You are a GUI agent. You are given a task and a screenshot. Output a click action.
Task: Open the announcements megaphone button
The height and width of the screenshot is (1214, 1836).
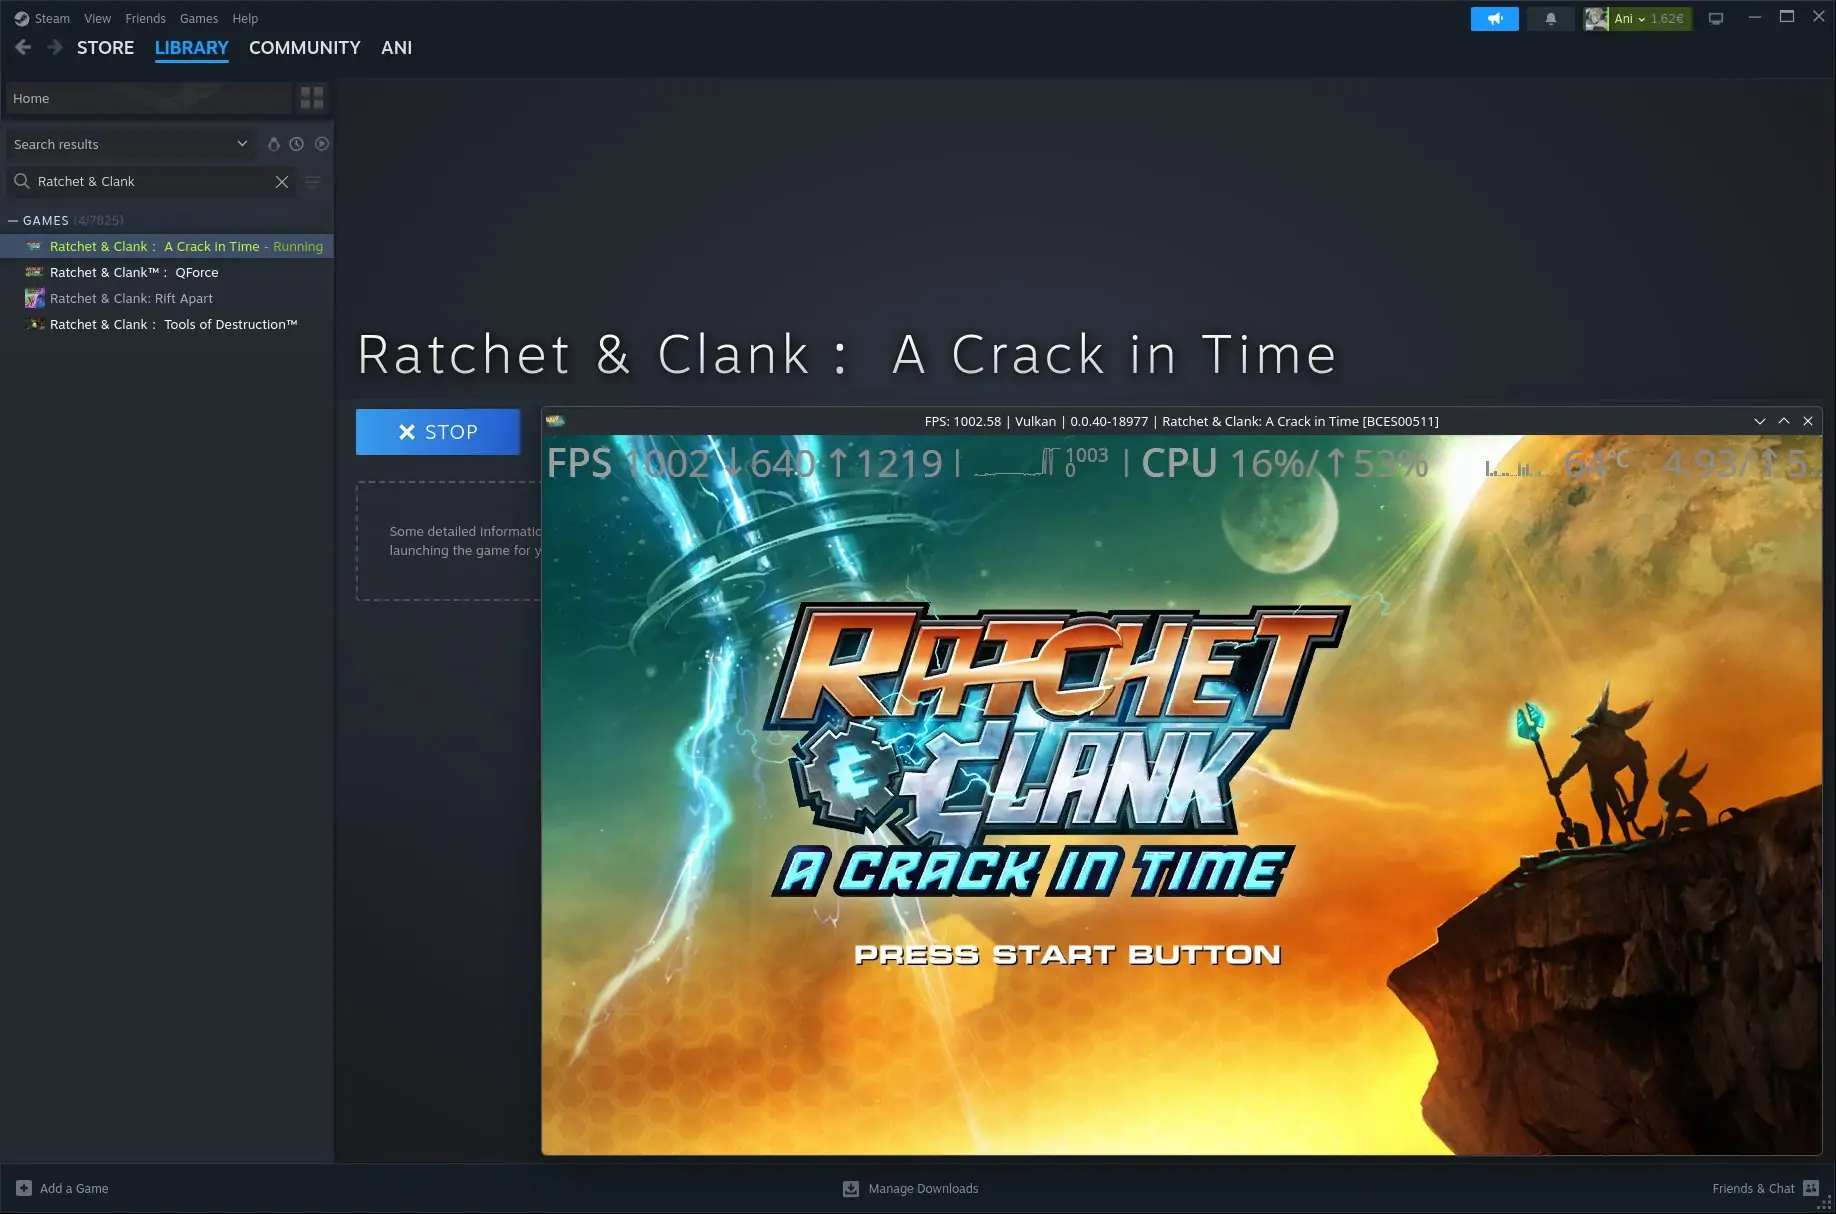tap(1494, 18)
